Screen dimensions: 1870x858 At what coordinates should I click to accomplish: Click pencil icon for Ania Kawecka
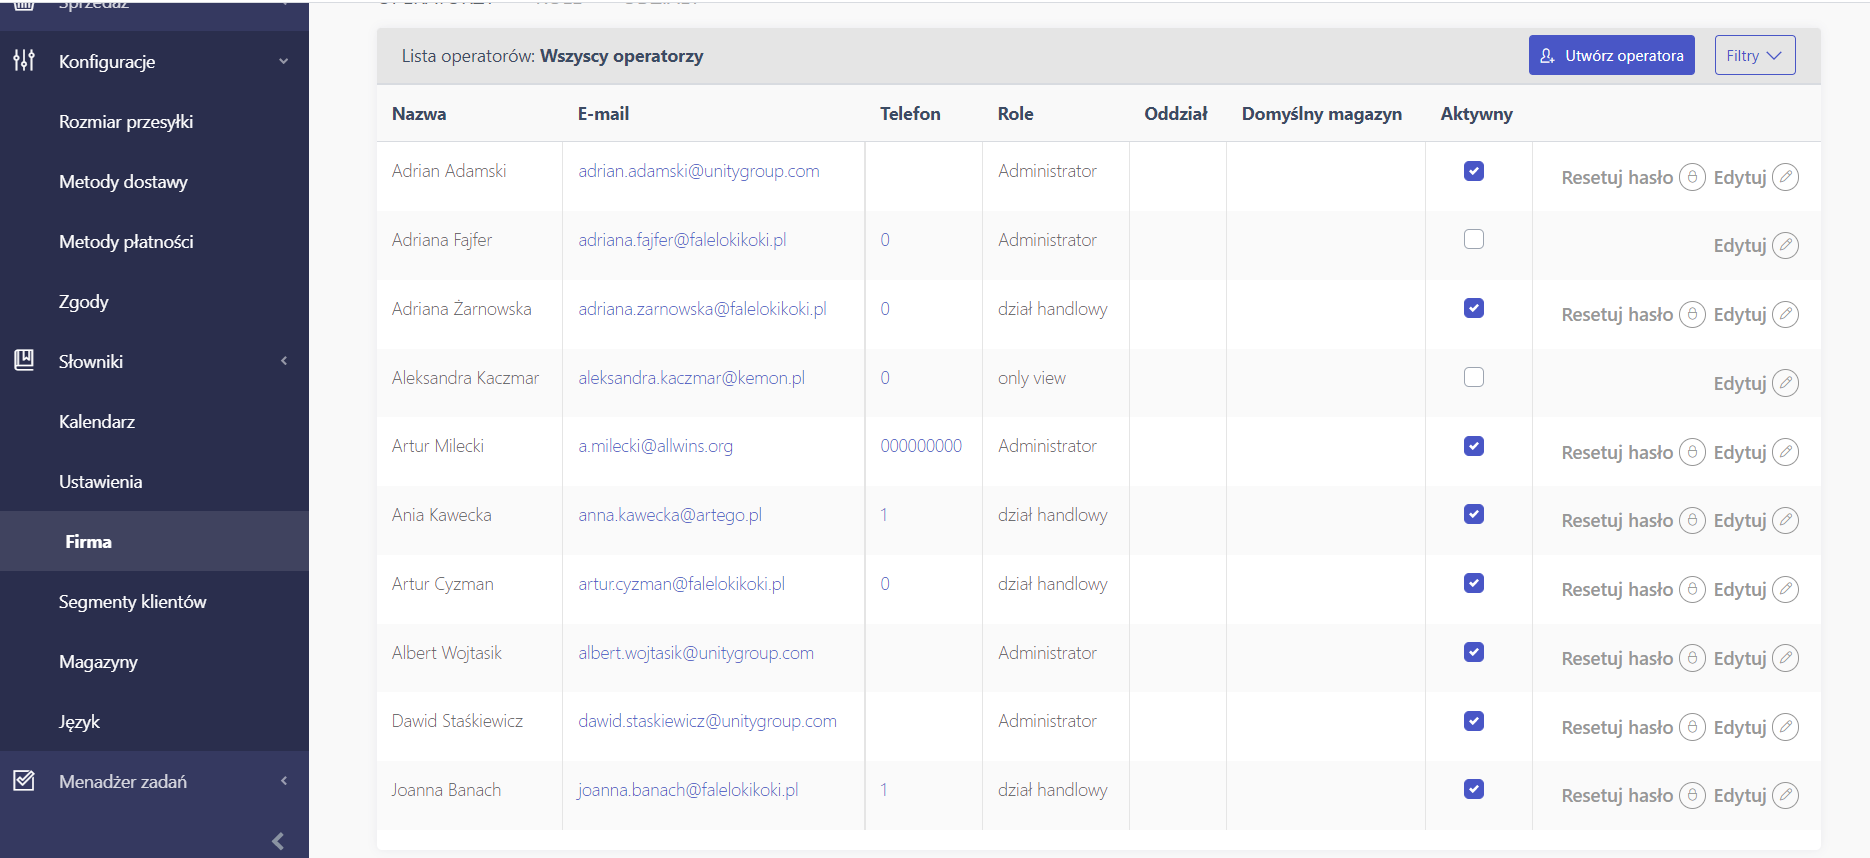(x=1786, y=520)
